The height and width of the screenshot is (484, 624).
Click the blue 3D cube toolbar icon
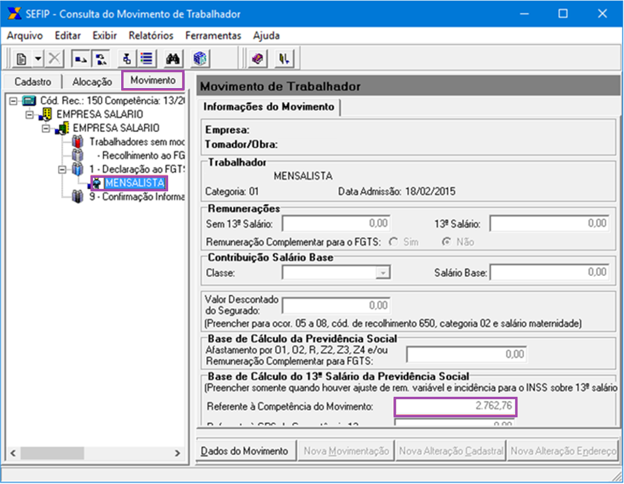coord(200,59)
